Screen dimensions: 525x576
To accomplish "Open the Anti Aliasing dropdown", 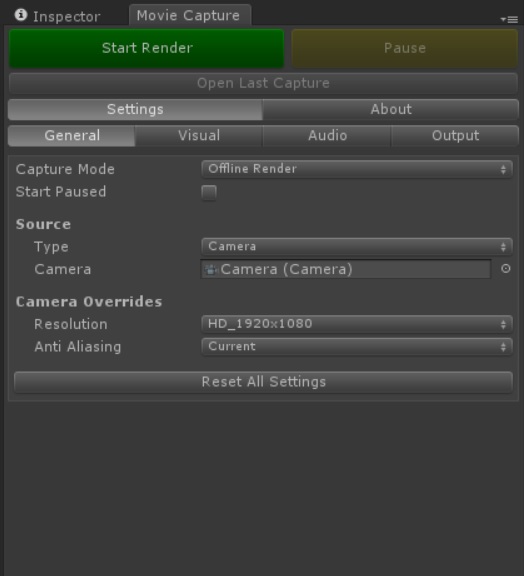I will (x=356, y=346).
